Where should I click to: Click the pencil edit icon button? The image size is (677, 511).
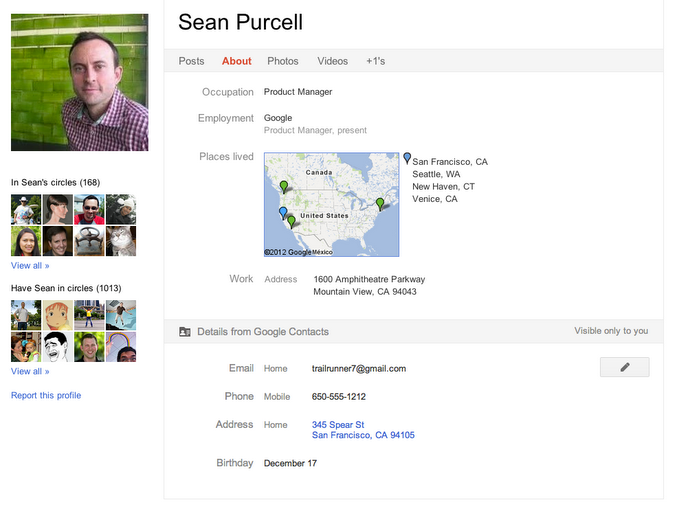[x=624, y=367]
